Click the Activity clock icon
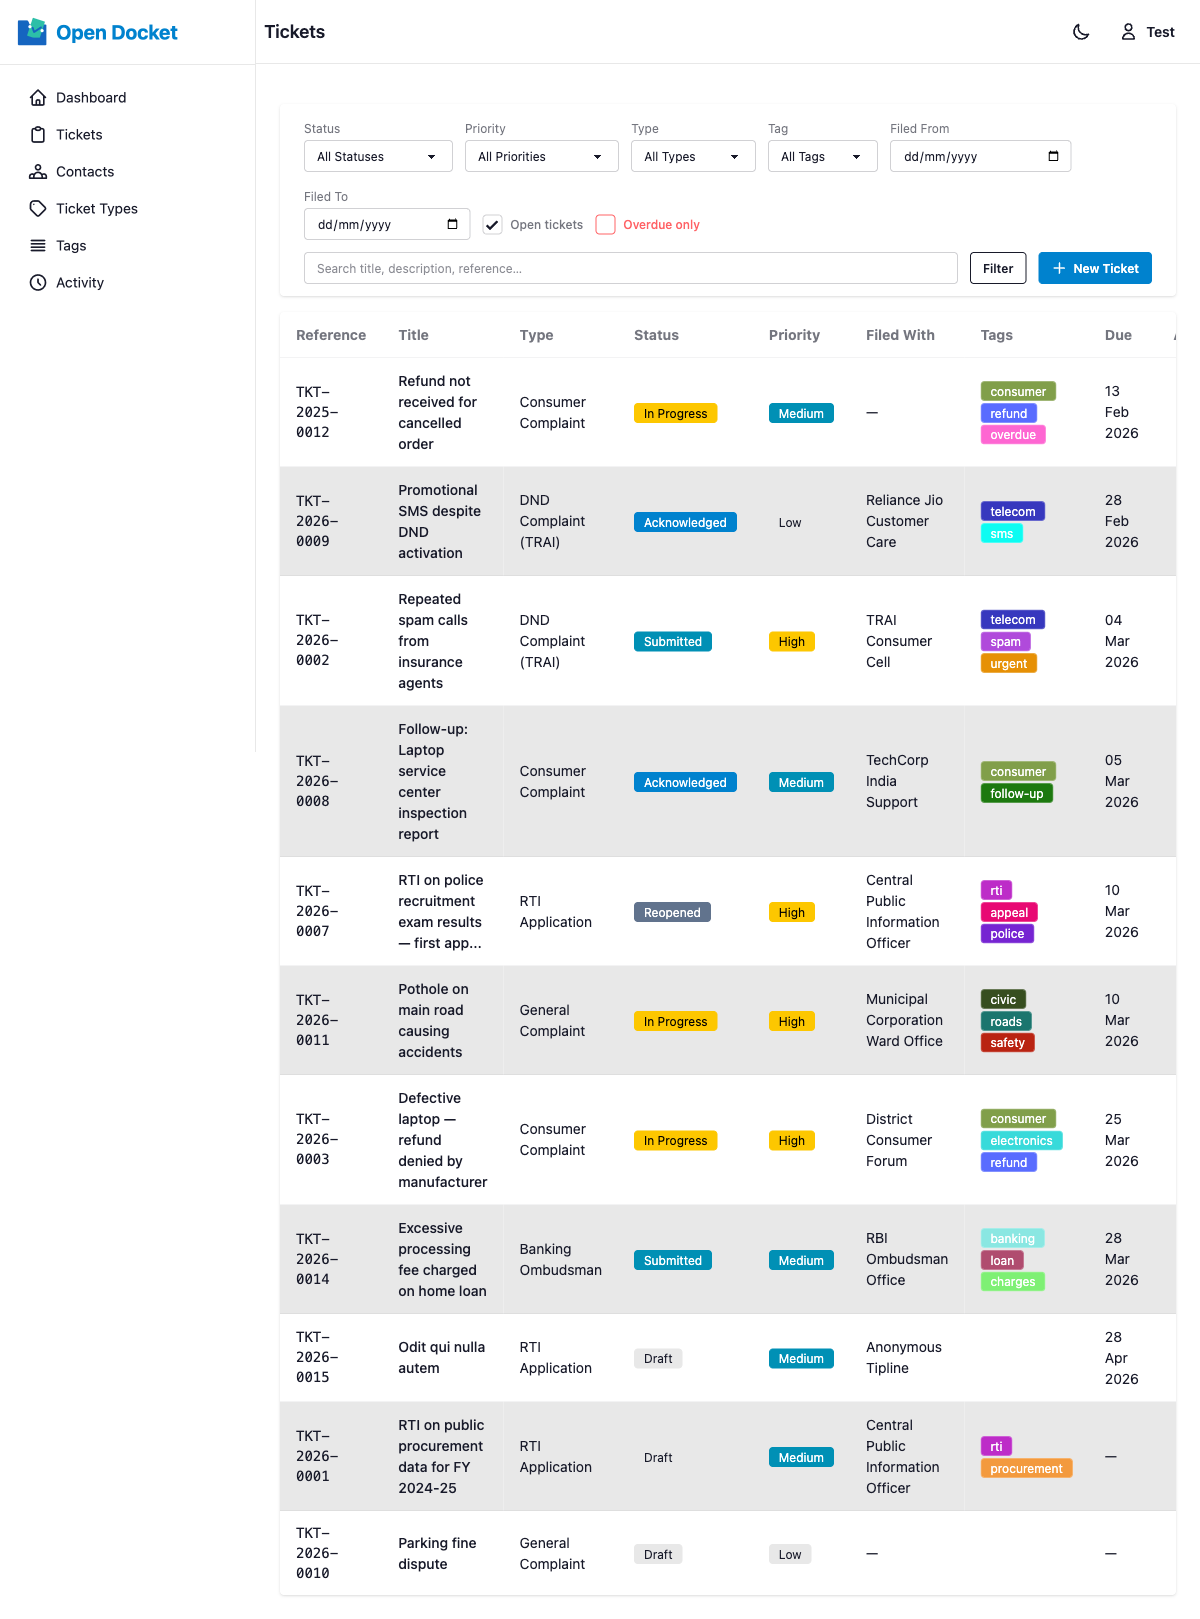 [x=38, y=283]
